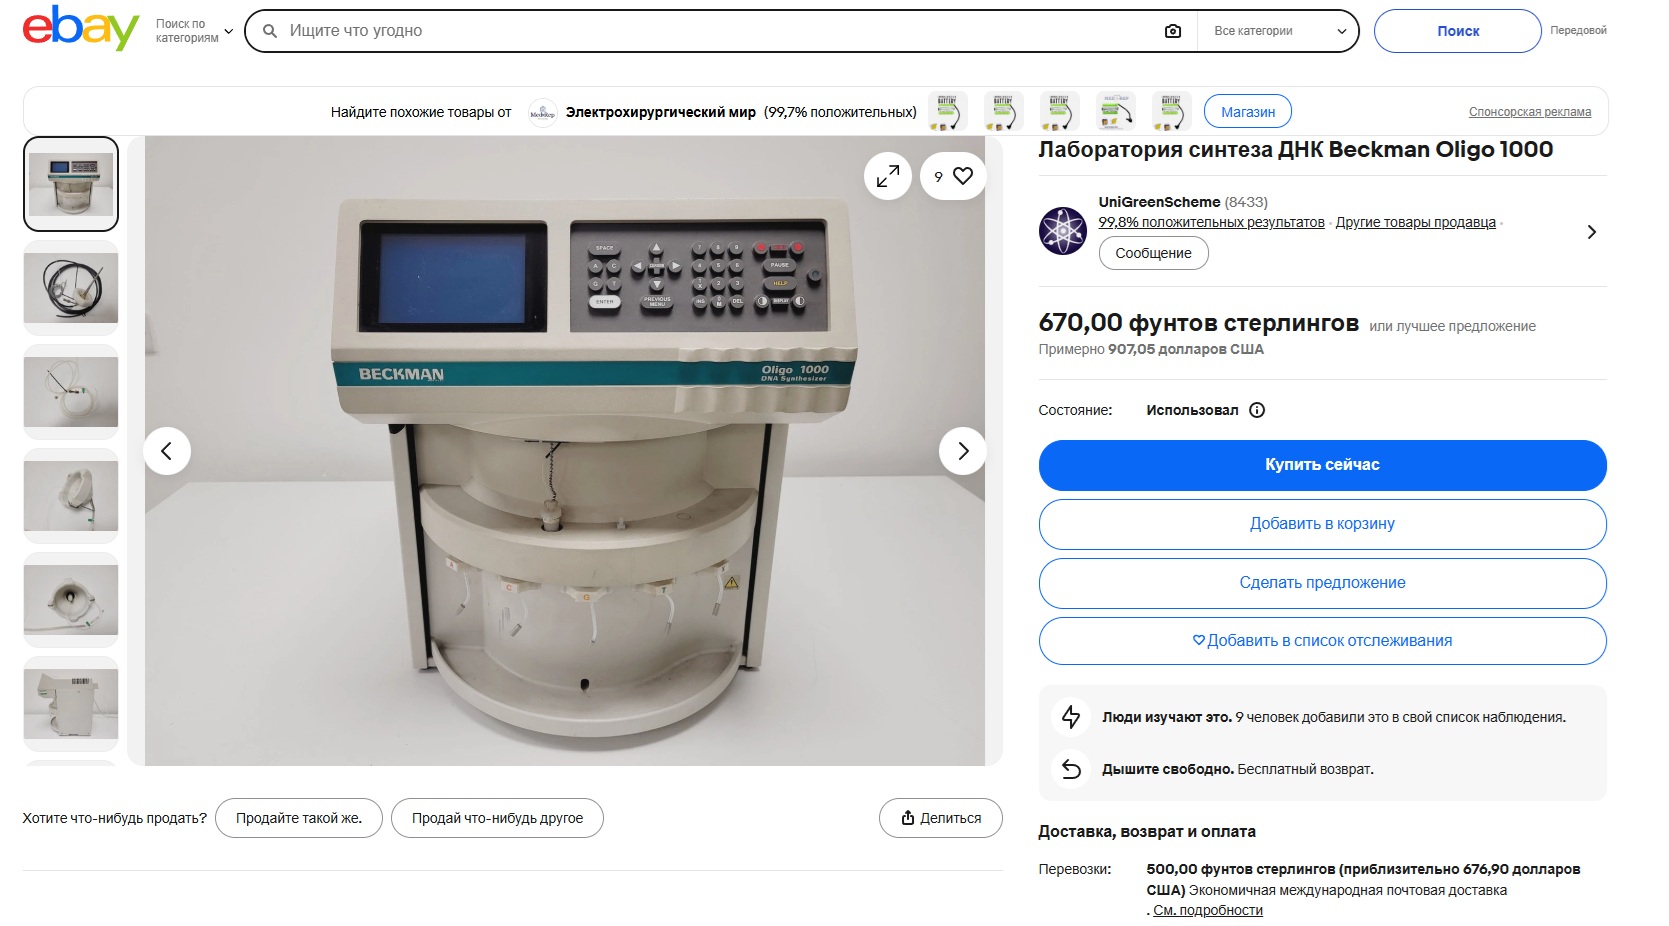The image size is (1669, 926).
Task: Open first sponsored battery product image
Action: (947, 112)
